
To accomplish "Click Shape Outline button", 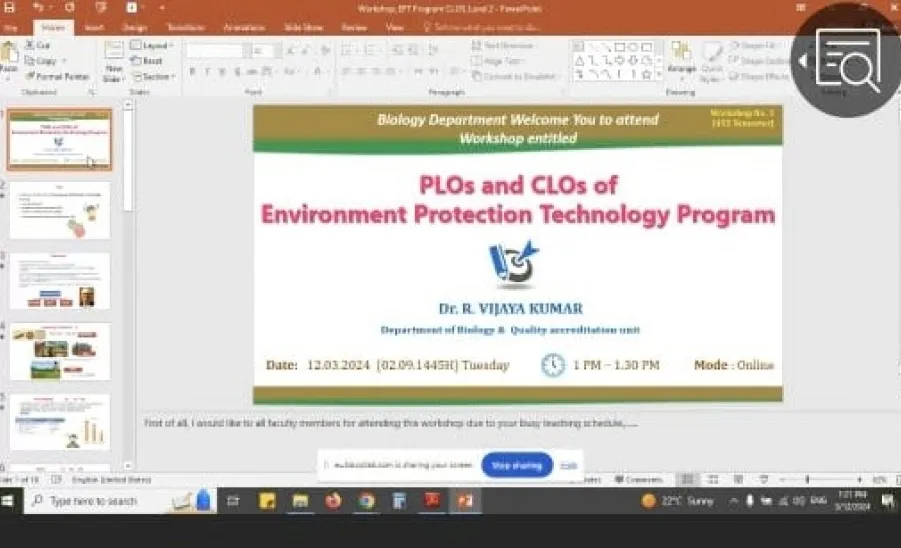I will pos(758,60).
